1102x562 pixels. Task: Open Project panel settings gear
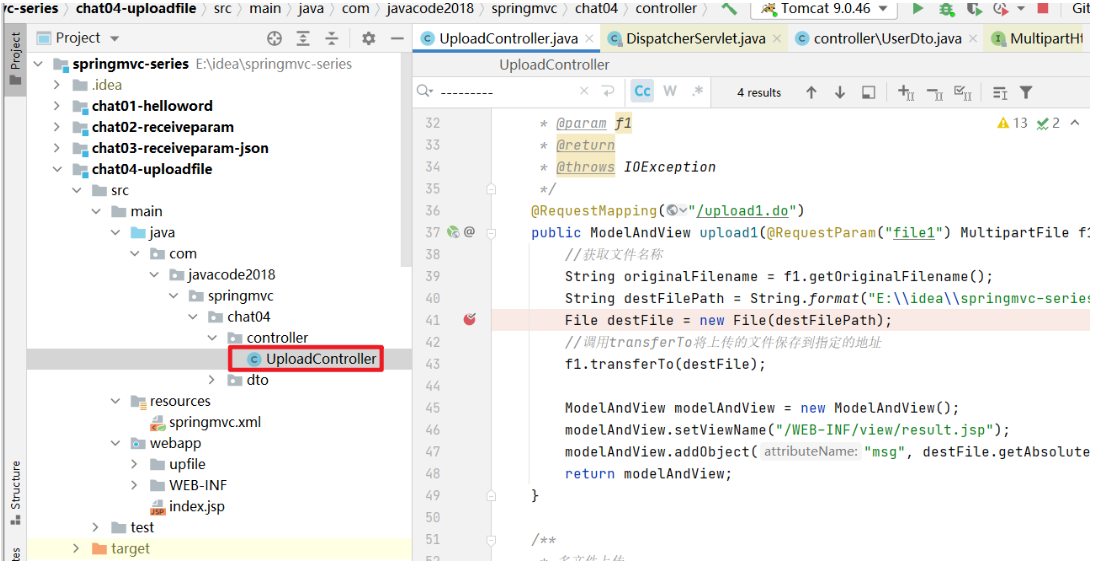point(368,38)
